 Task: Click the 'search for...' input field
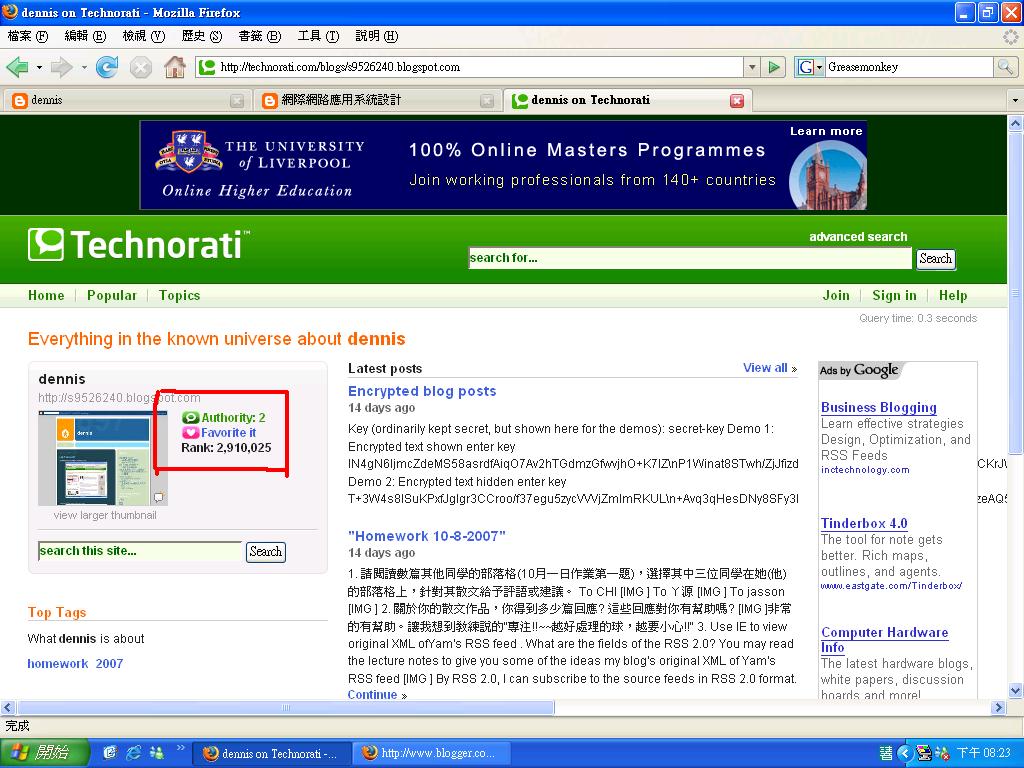[x=690, y=258]
